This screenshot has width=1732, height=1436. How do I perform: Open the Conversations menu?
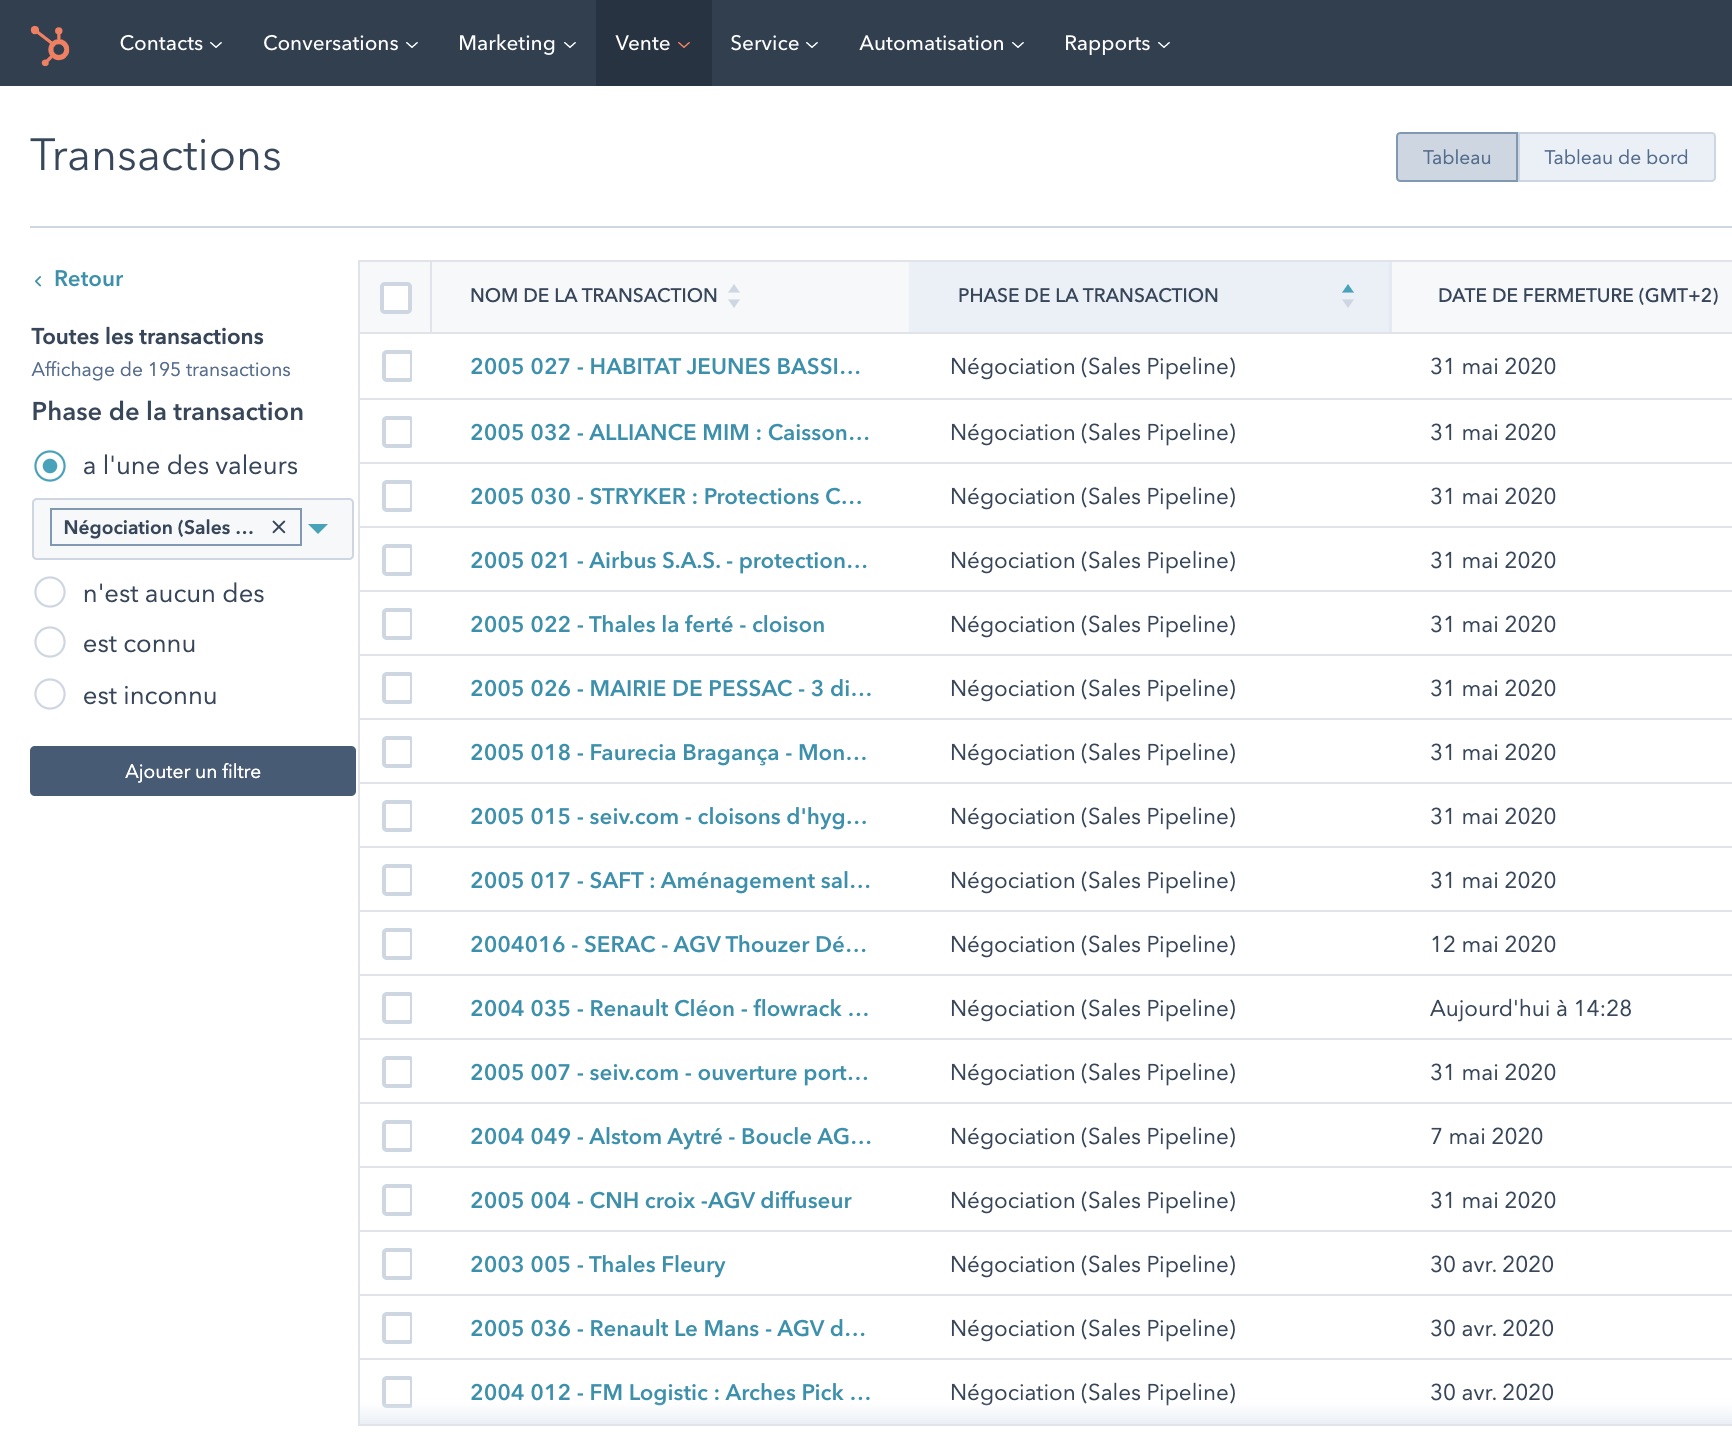pyautogui.click(x=340, y=43)
